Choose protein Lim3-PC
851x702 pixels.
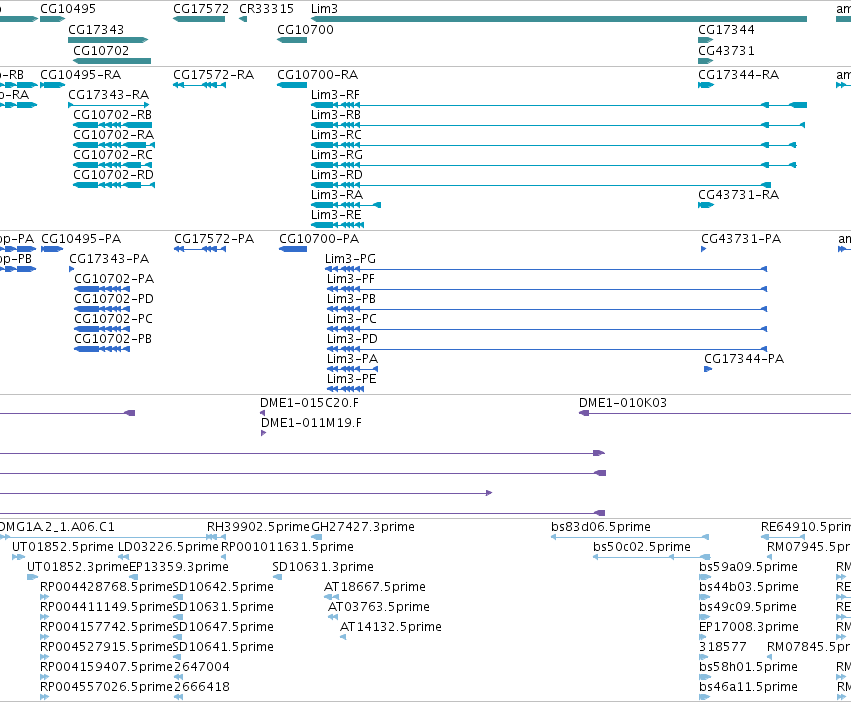click(x=352, y=319)
